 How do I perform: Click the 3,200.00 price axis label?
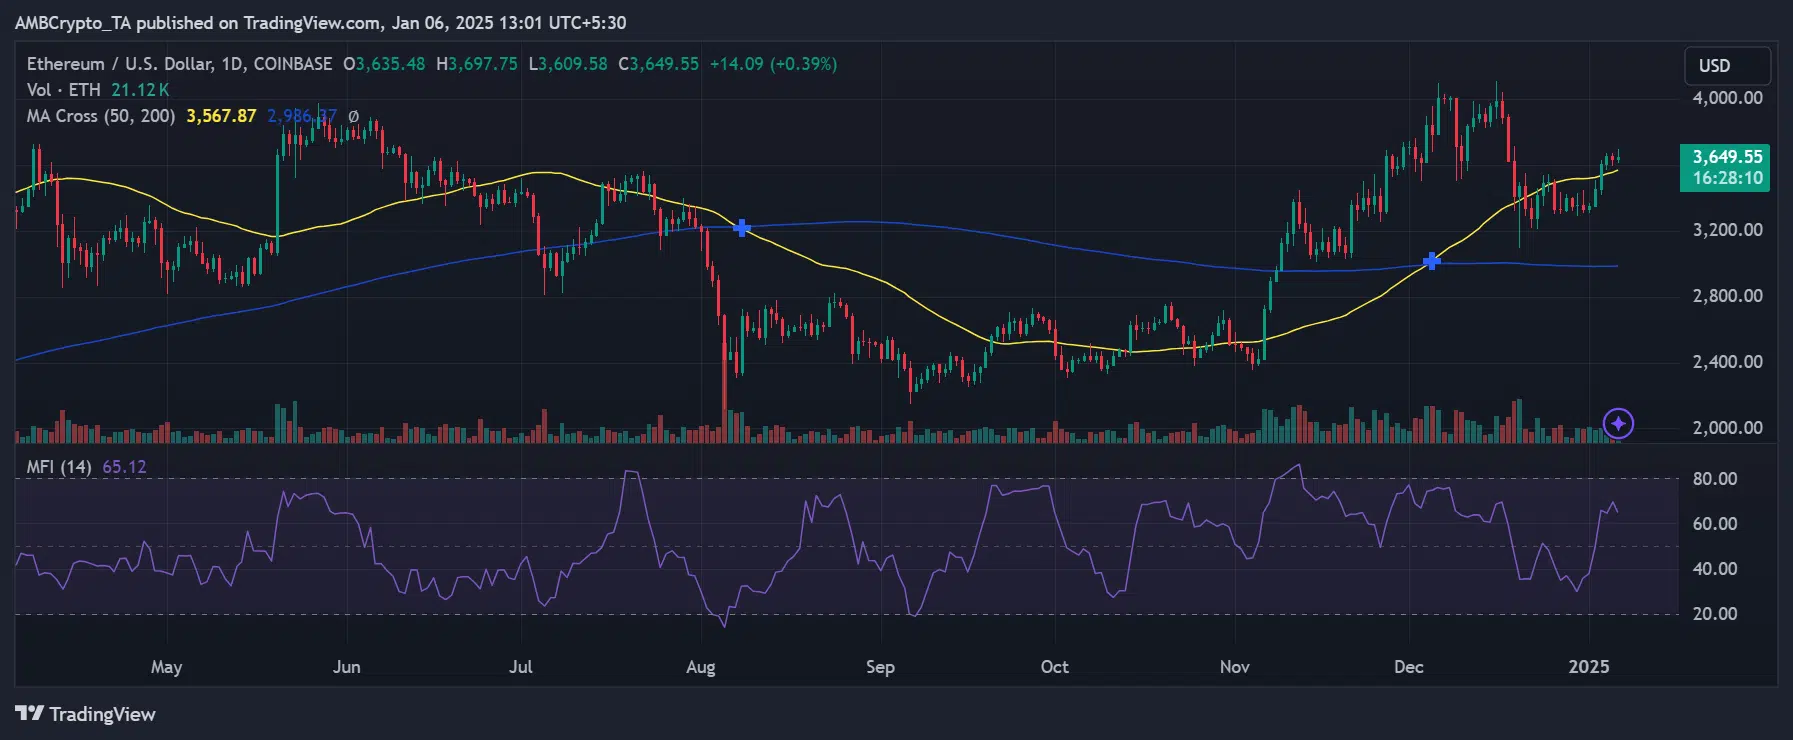click(1727, 230)
